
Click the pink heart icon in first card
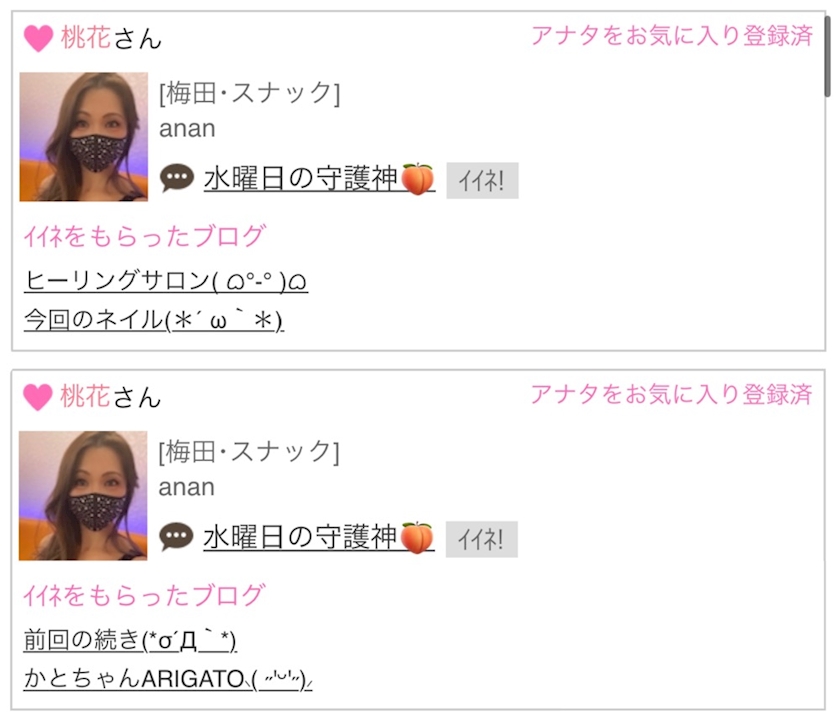(39, 39)
